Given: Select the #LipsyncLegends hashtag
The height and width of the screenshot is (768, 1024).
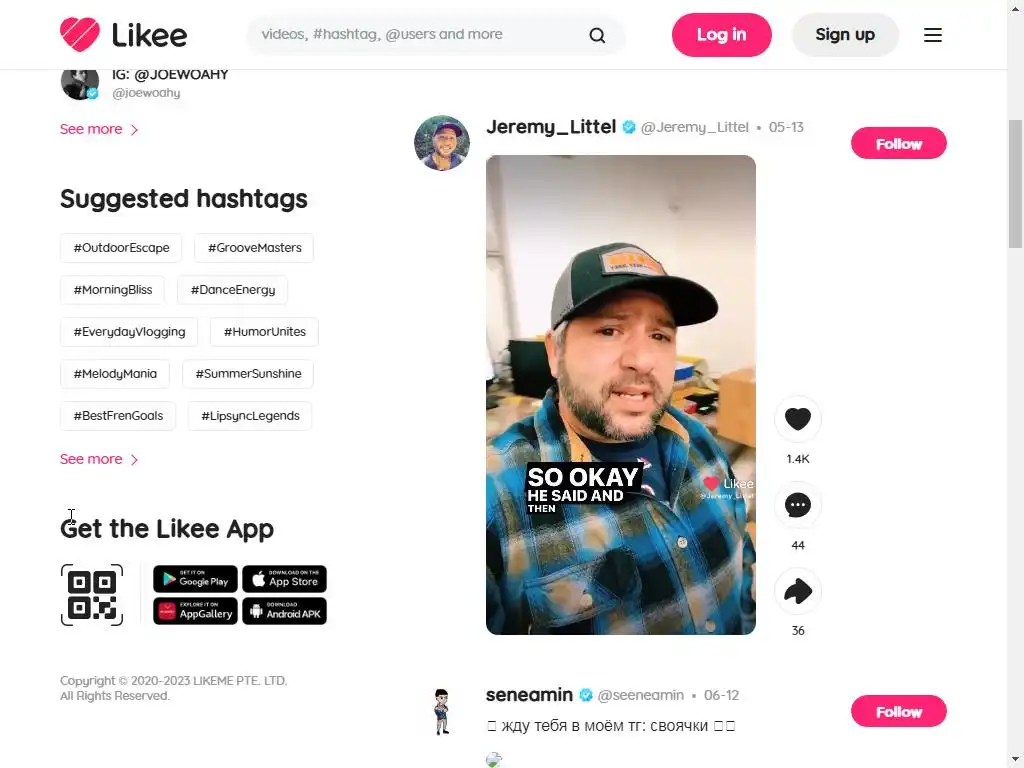Looking at the screenshot, I should click(x=250, y=416).
